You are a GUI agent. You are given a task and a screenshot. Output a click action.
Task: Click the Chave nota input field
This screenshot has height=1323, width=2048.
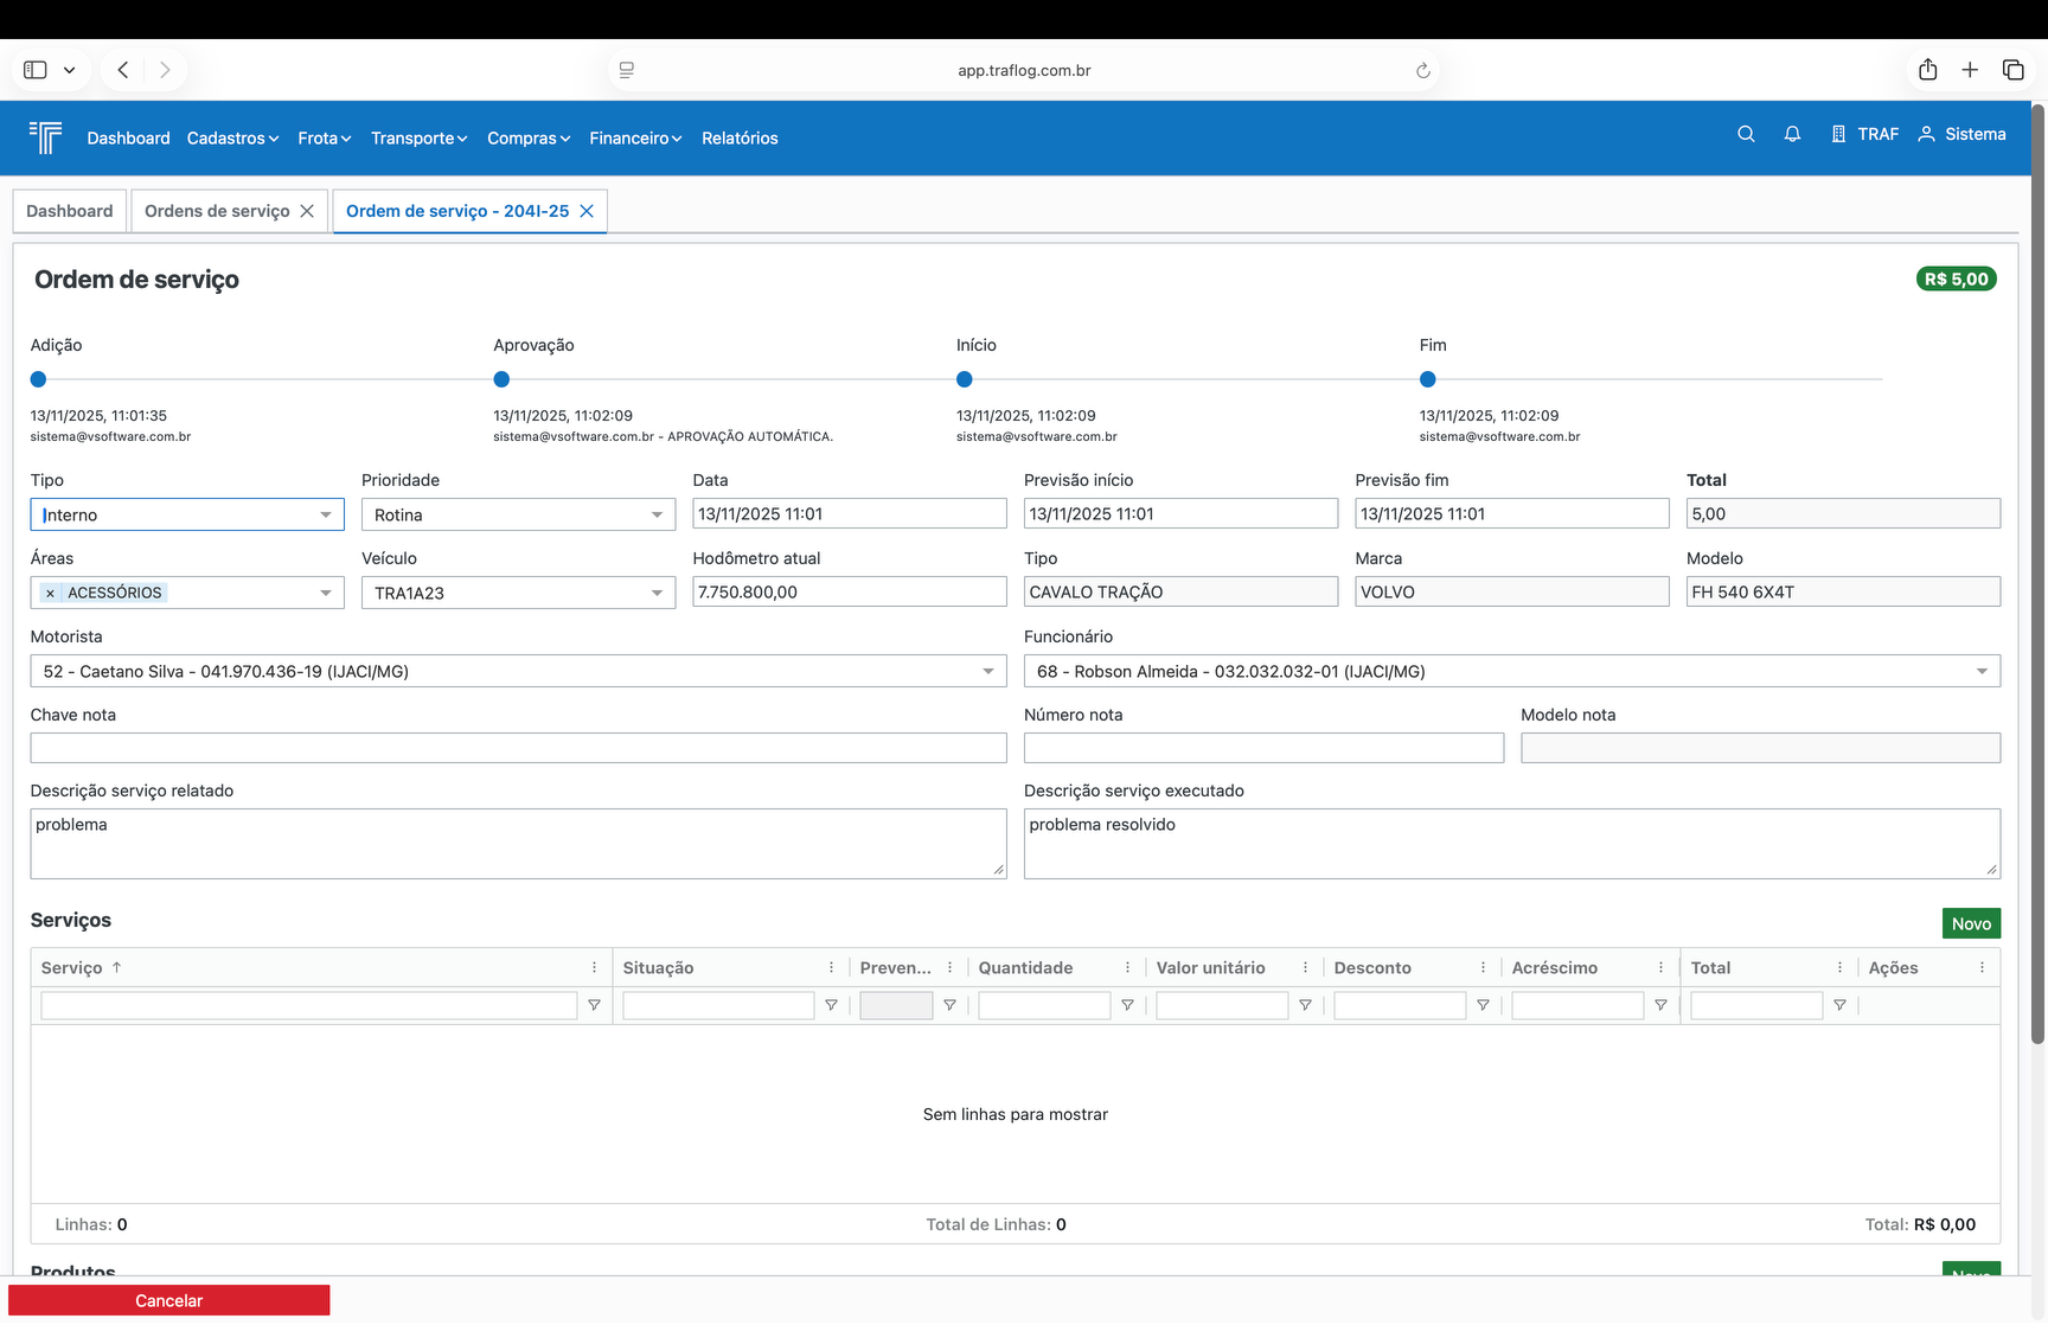click(x=518, y=748)
